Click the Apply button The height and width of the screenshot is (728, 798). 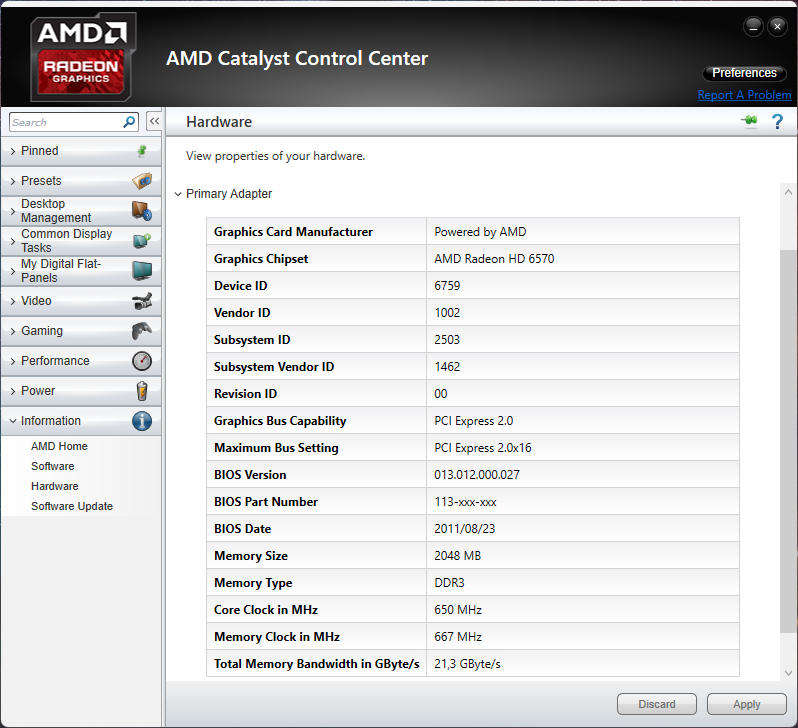747,704
